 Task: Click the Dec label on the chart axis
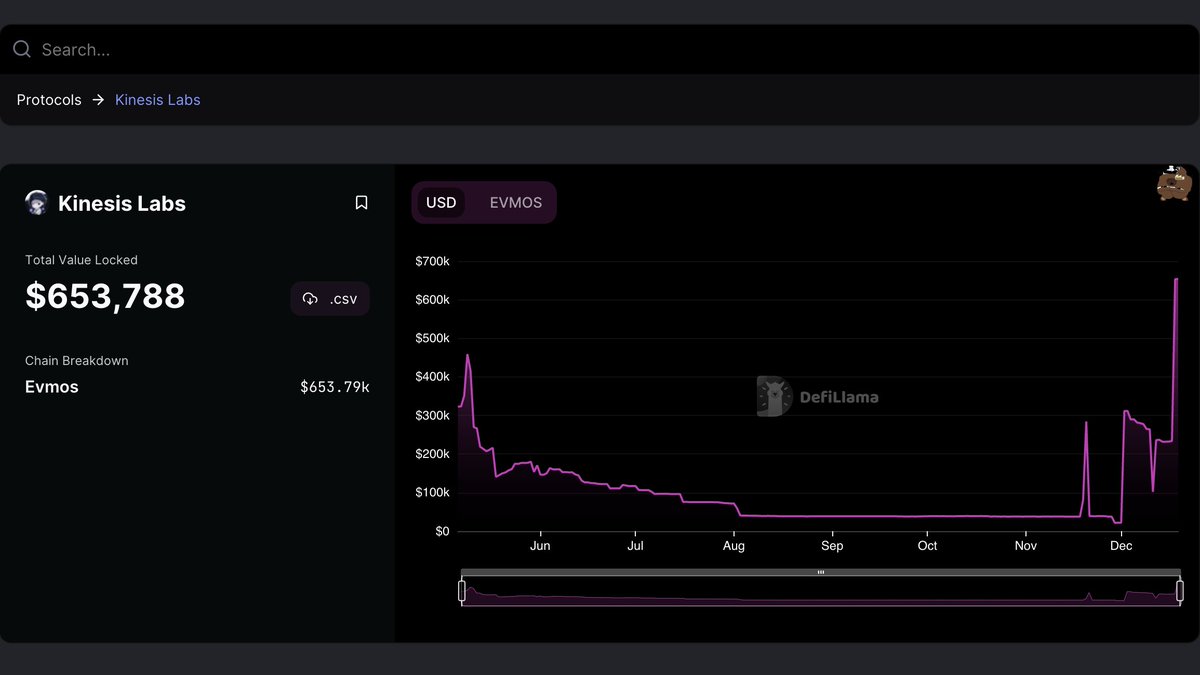1120,545
